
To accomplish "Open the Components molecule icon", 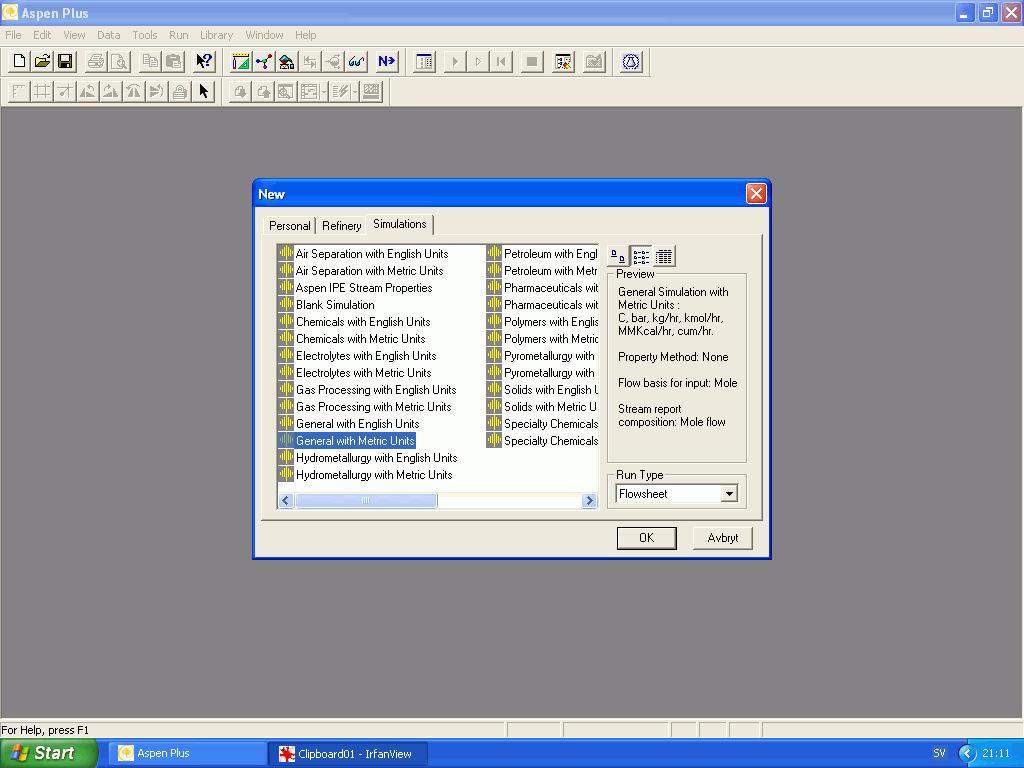I will (264, 61).
